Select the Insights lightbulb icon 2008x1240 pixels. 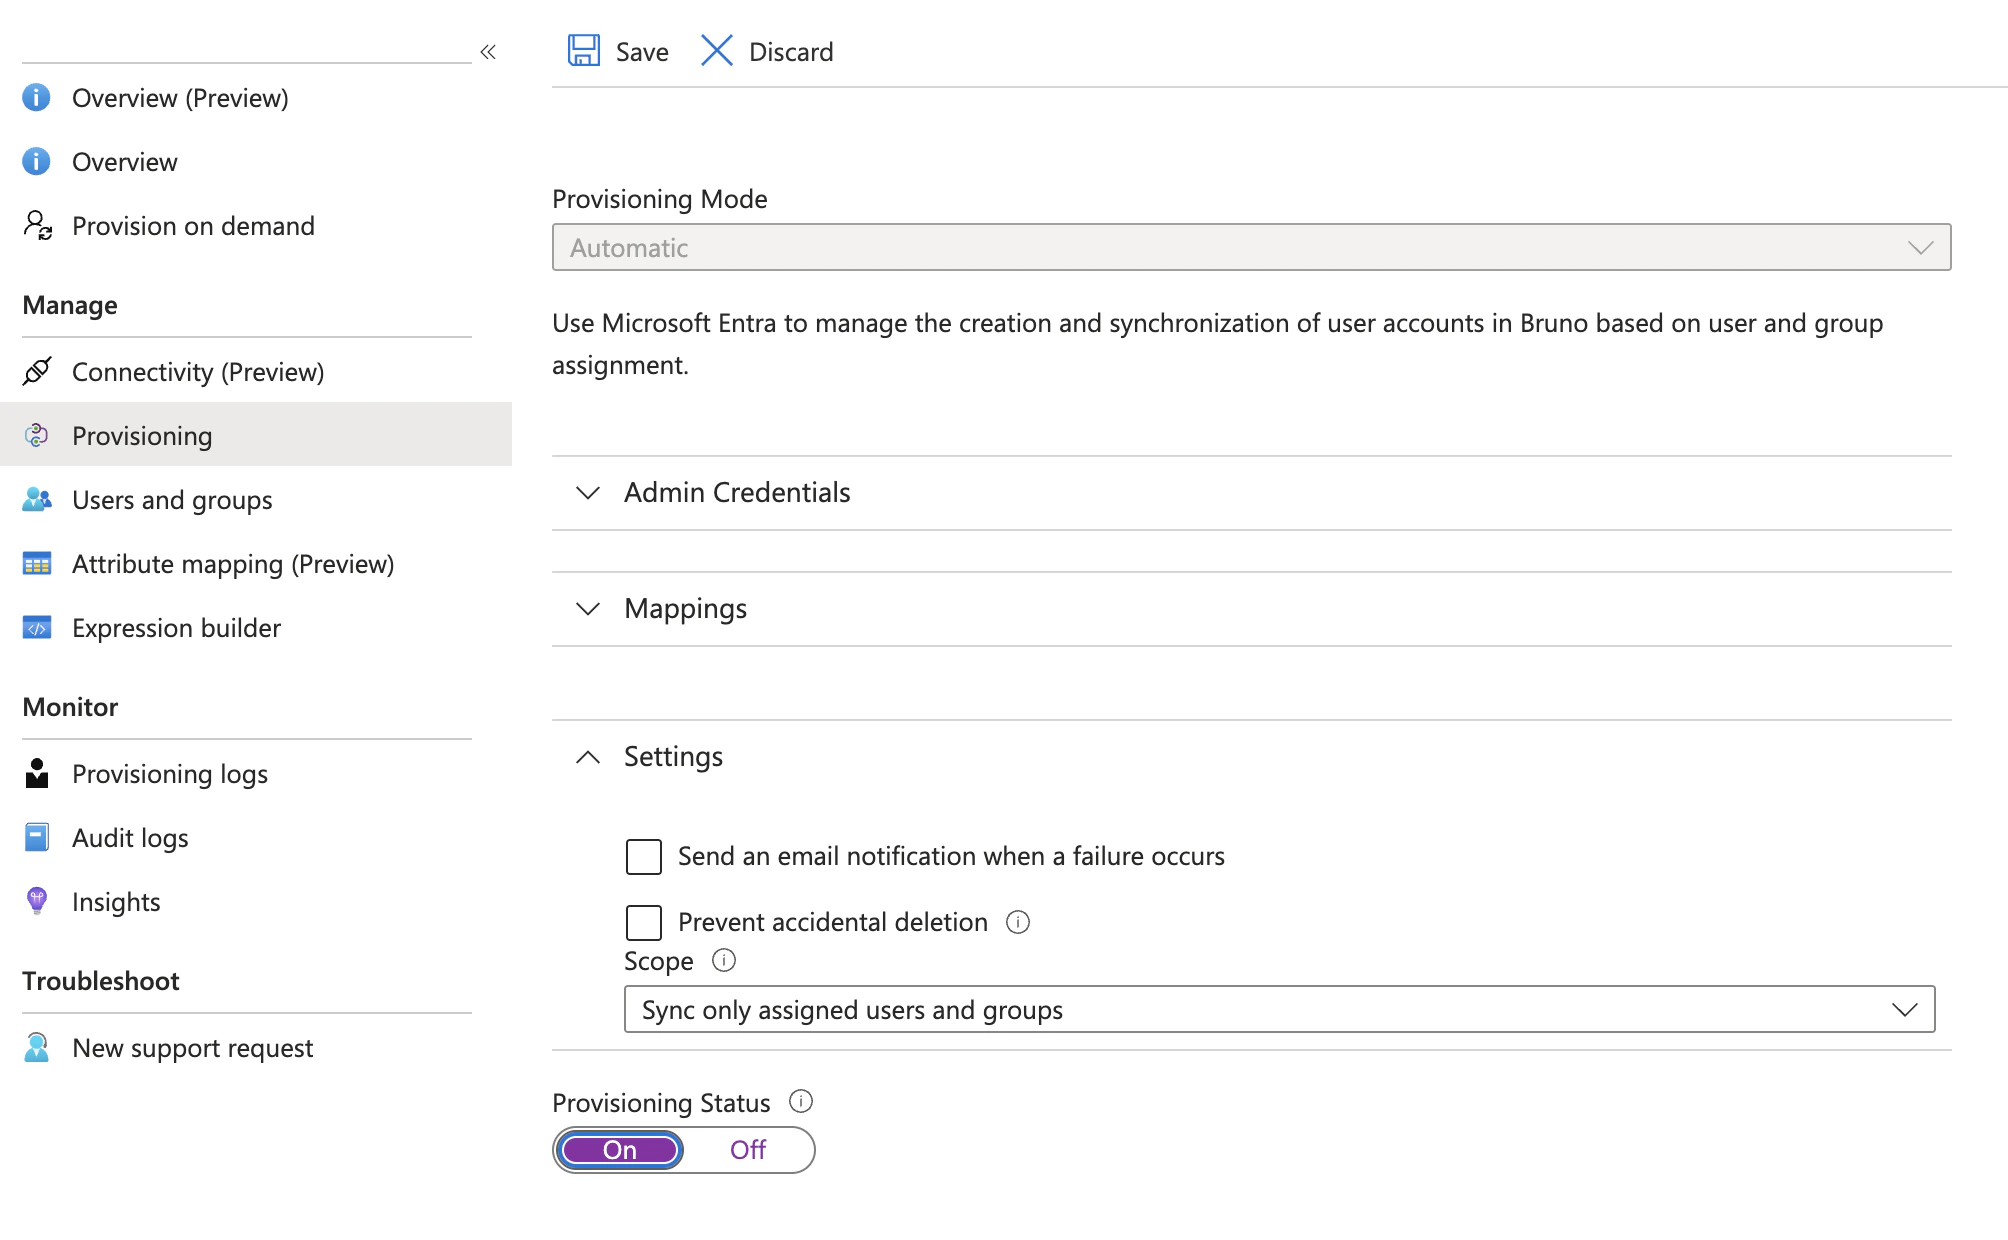[37, 901]
